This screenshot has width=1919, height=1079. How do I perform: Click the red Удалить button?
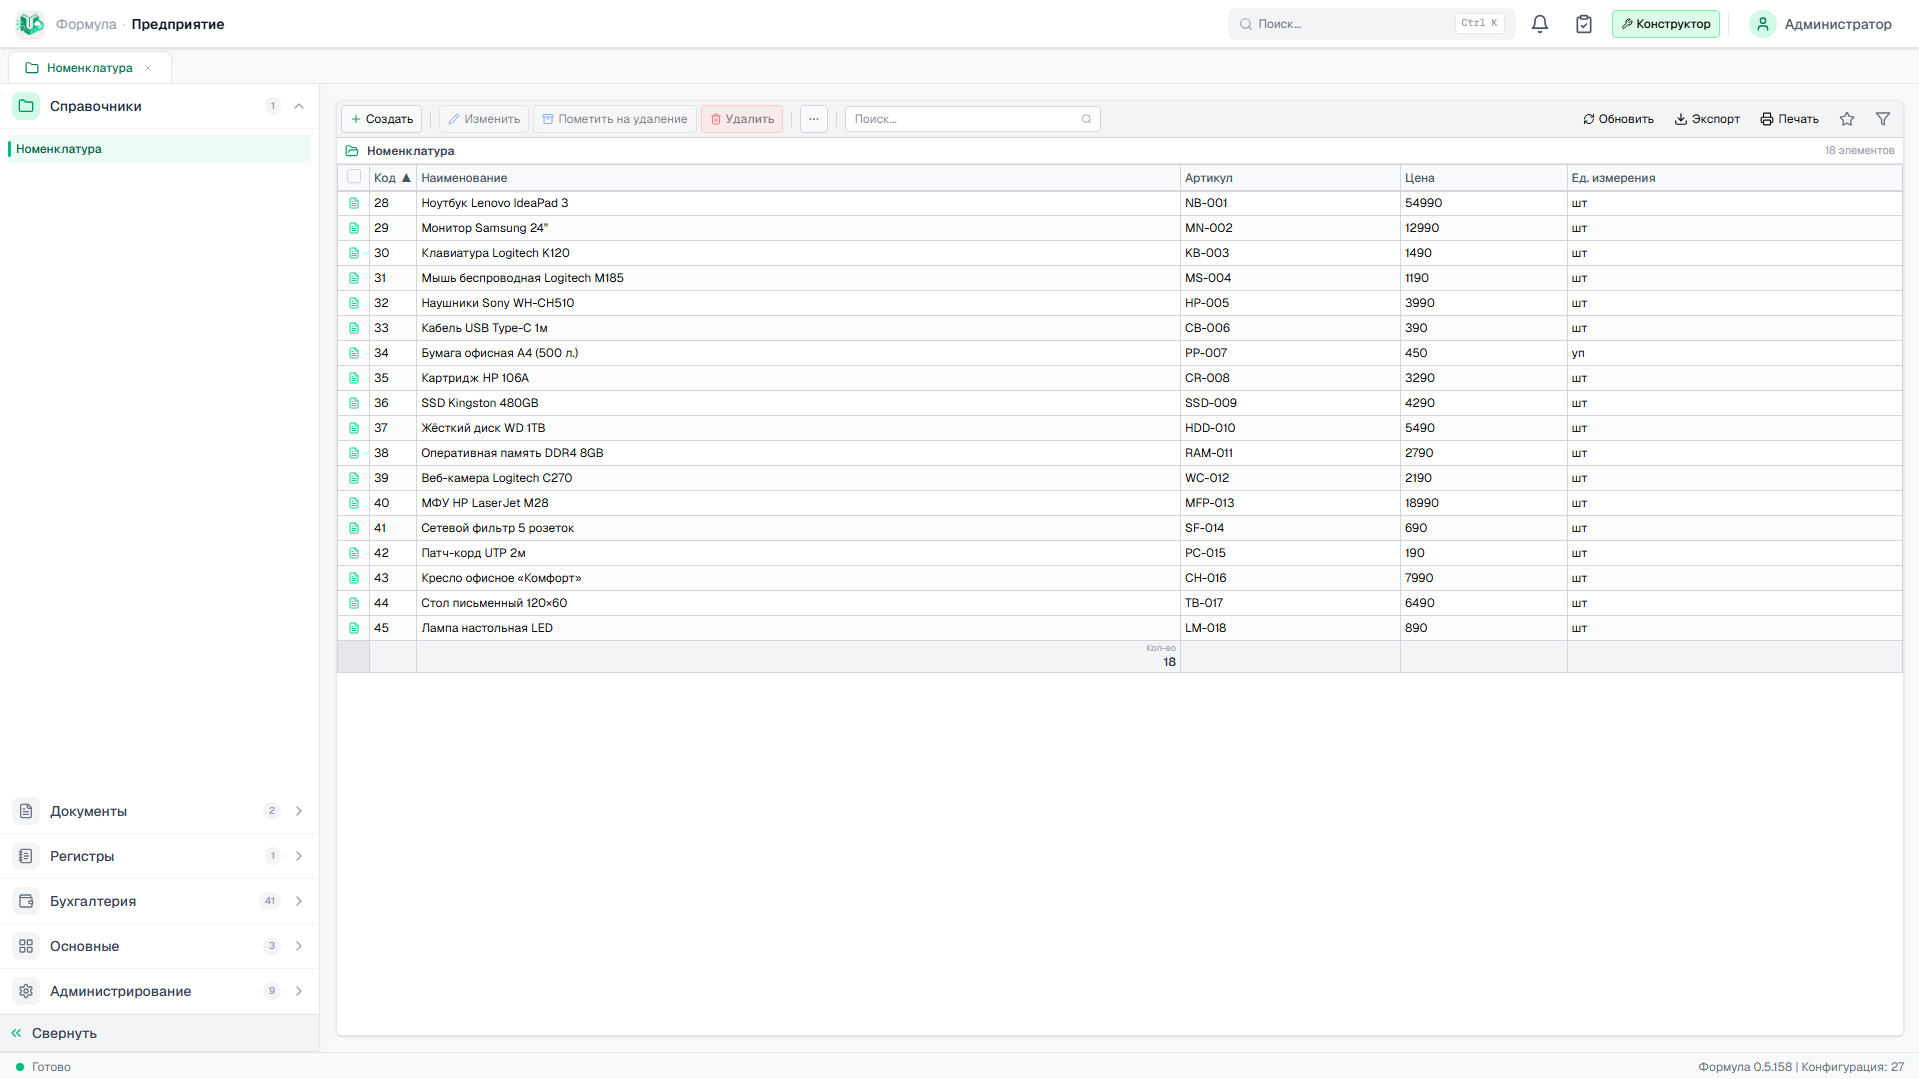[742, 119]
